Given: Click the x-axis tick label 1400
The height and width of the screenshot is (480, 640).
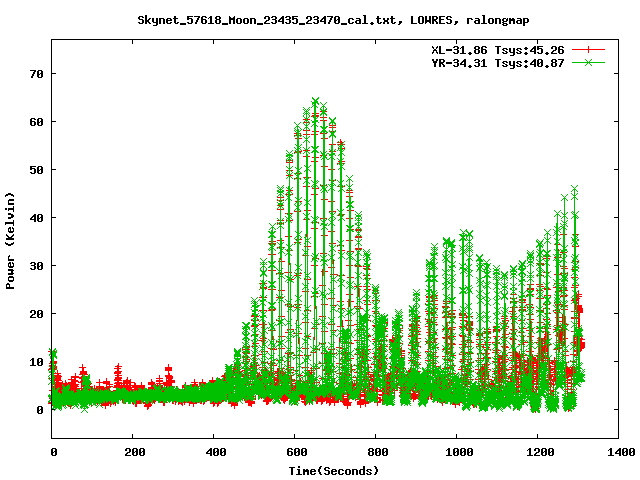Looking at the screenshot, I should coord(621,452).
